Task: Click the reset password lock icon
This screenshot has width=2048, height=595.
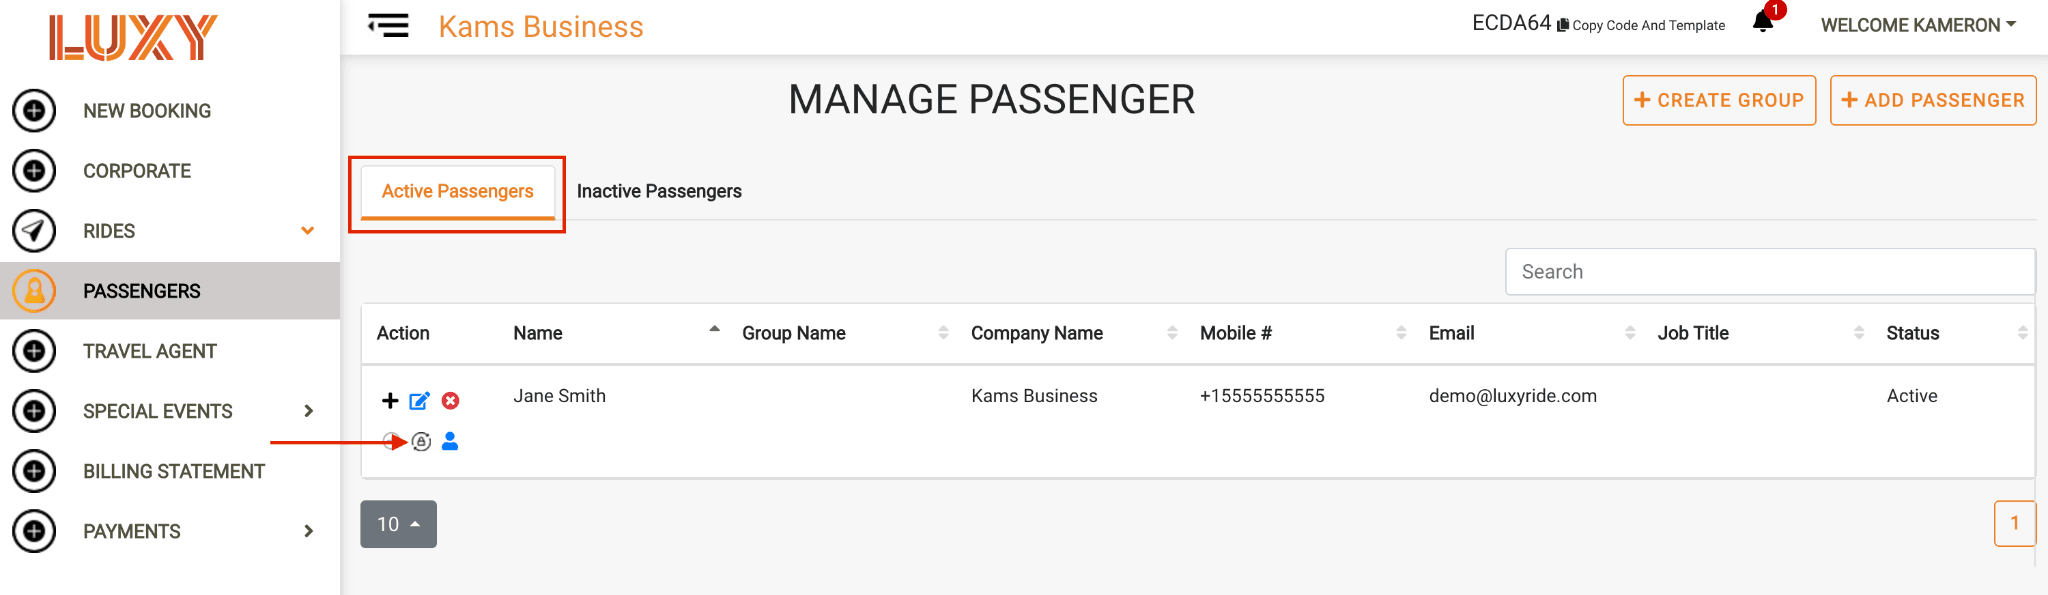Action: [421, 442]
